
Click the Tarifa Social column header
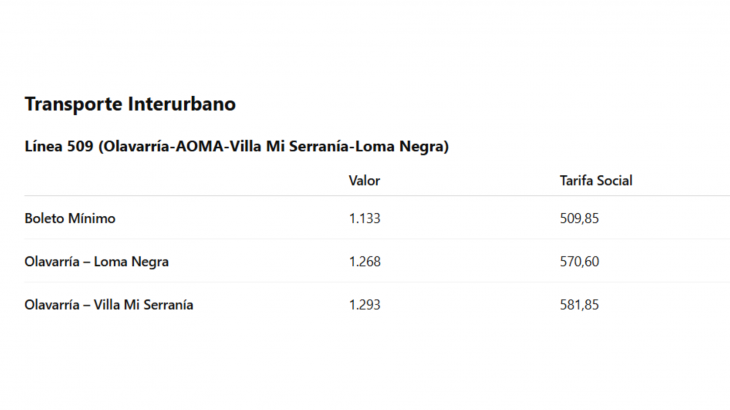click(x=596, y=181)
